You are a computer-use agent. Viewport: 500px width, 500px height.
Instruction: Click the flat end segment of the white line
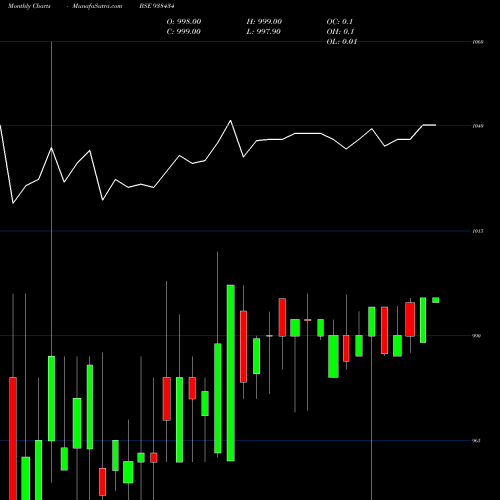(429, 125)
